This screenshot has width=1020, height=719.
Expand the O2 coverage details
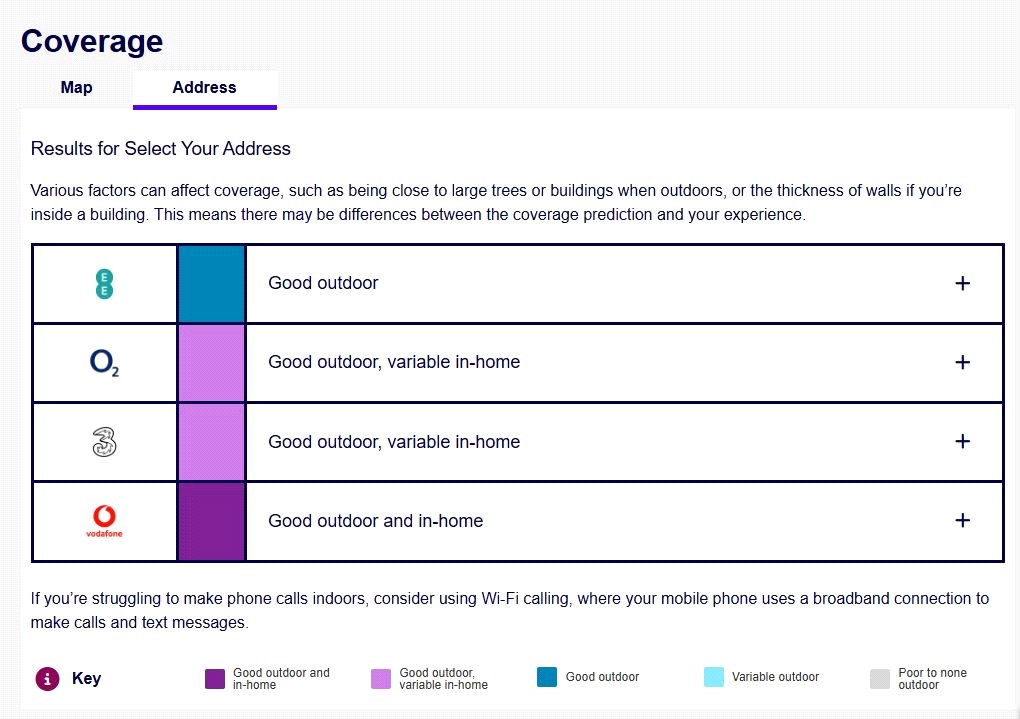pos(962,363)
